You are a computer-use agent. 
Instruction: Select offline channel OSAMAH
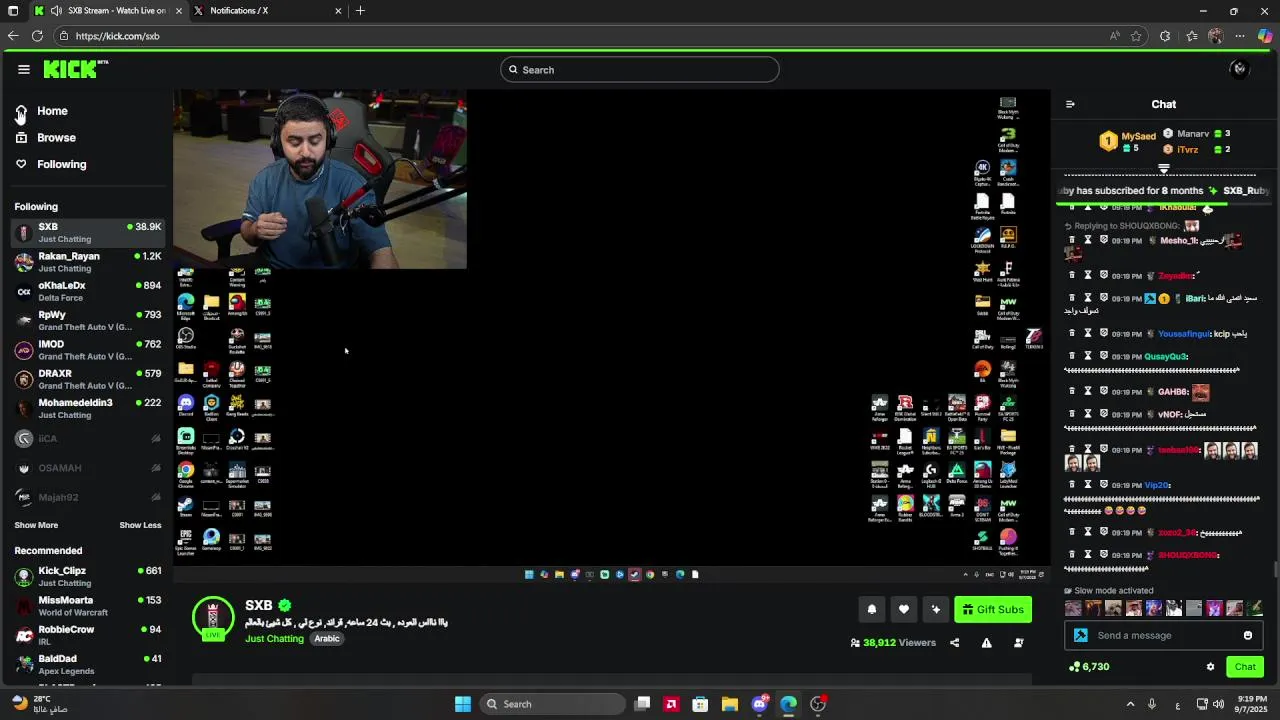pyautogui.click(x=88, y=468)
